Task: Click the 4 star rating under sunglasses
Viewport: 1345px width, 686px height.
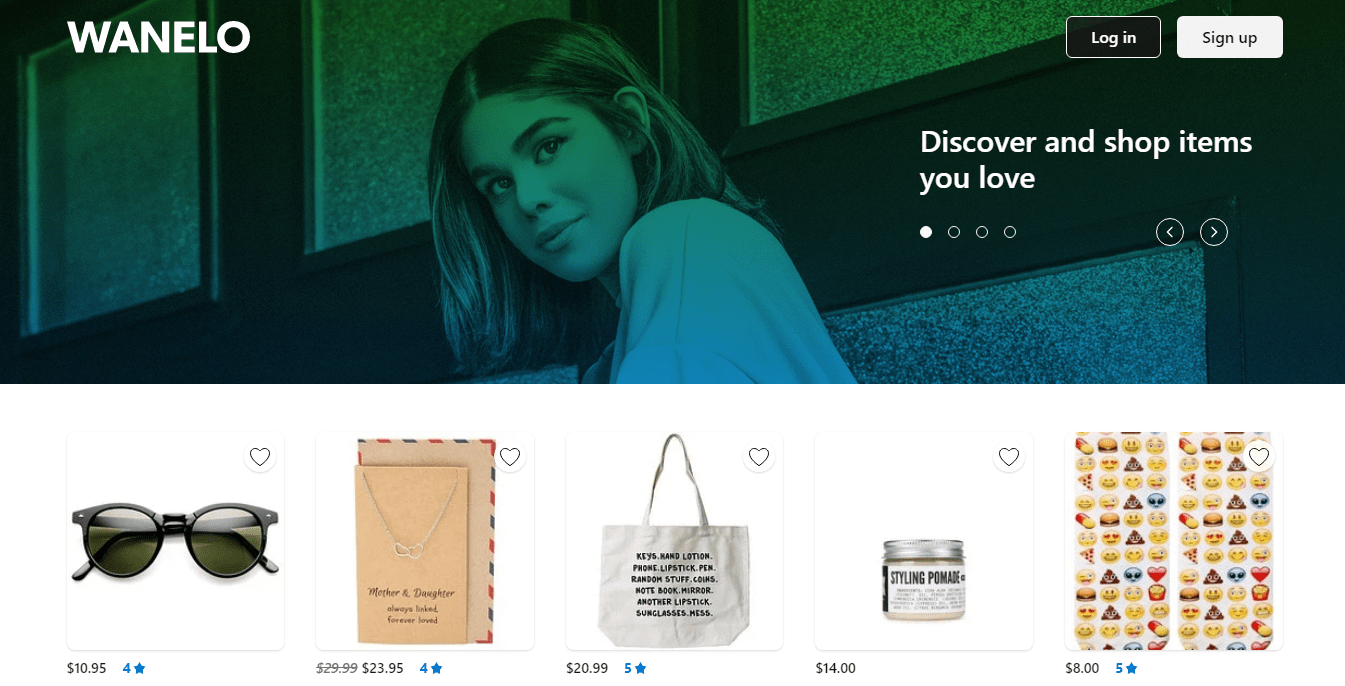Action: [x=134, y=668]
